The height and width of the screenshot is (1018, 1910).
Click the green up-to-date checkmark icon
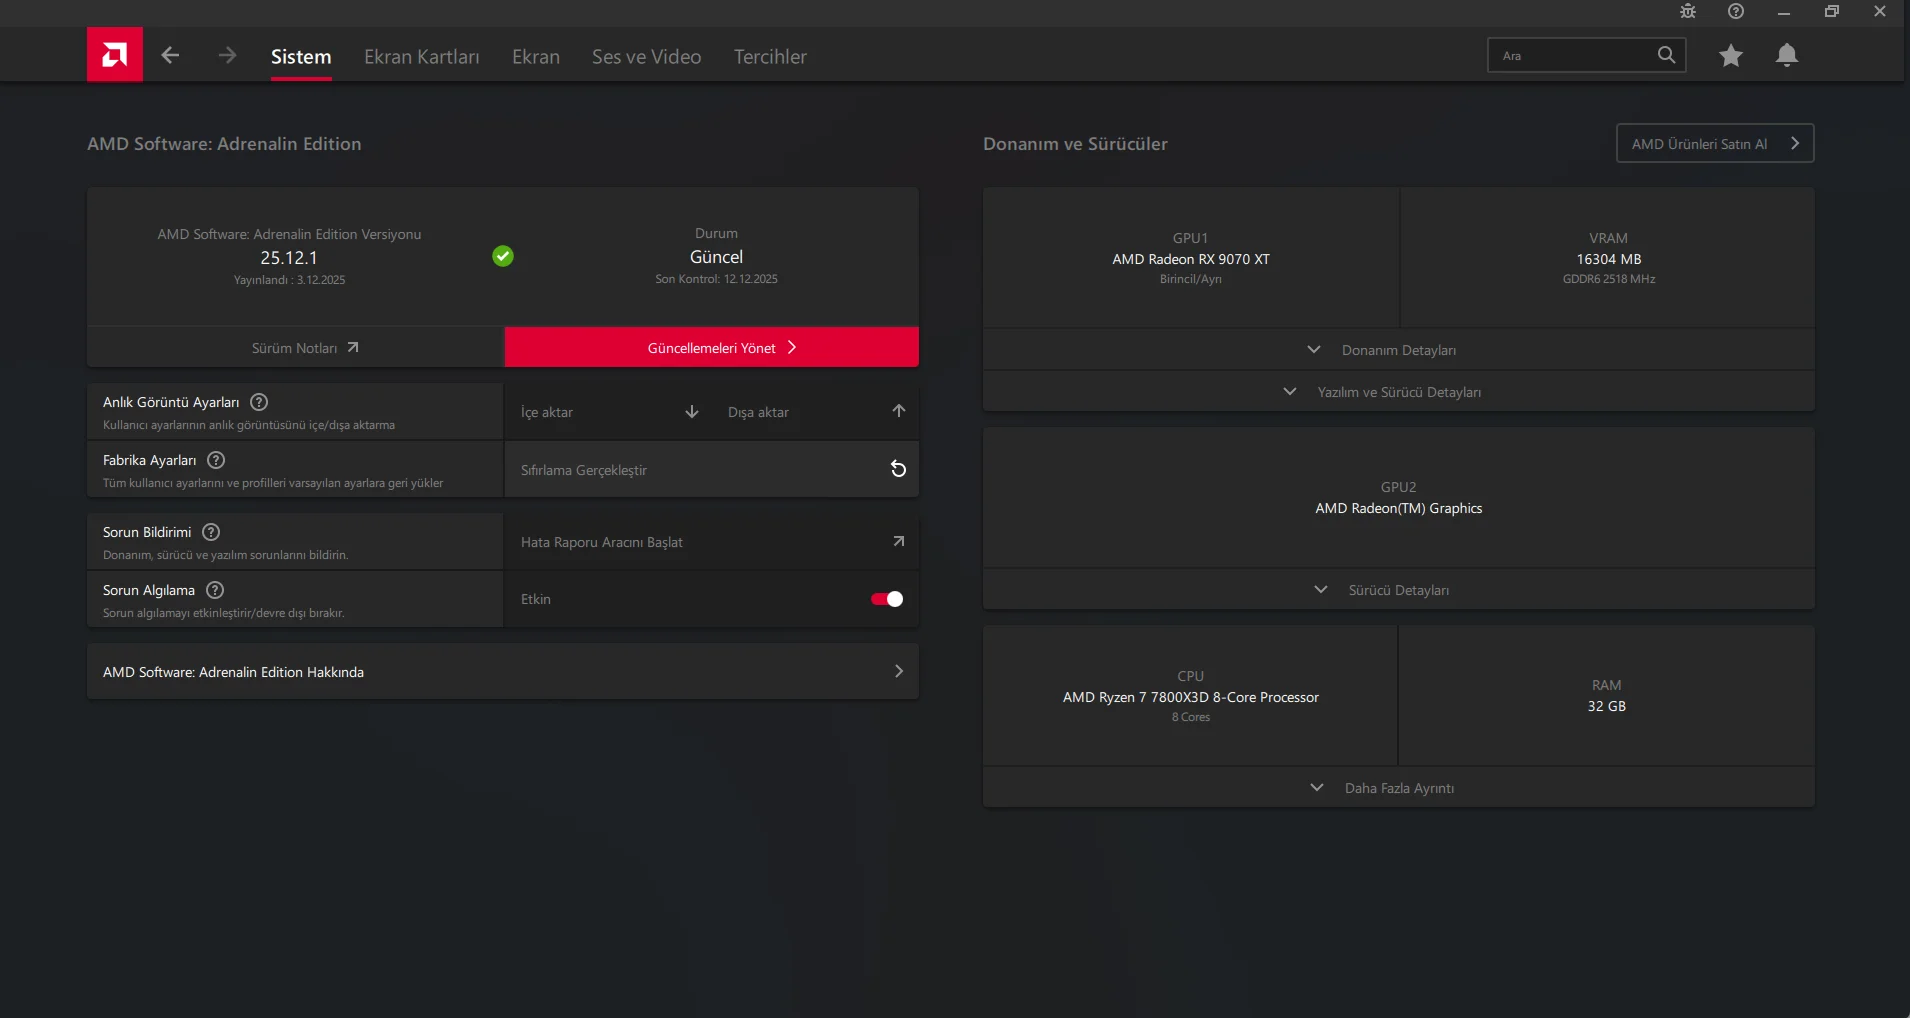[503, 256]
